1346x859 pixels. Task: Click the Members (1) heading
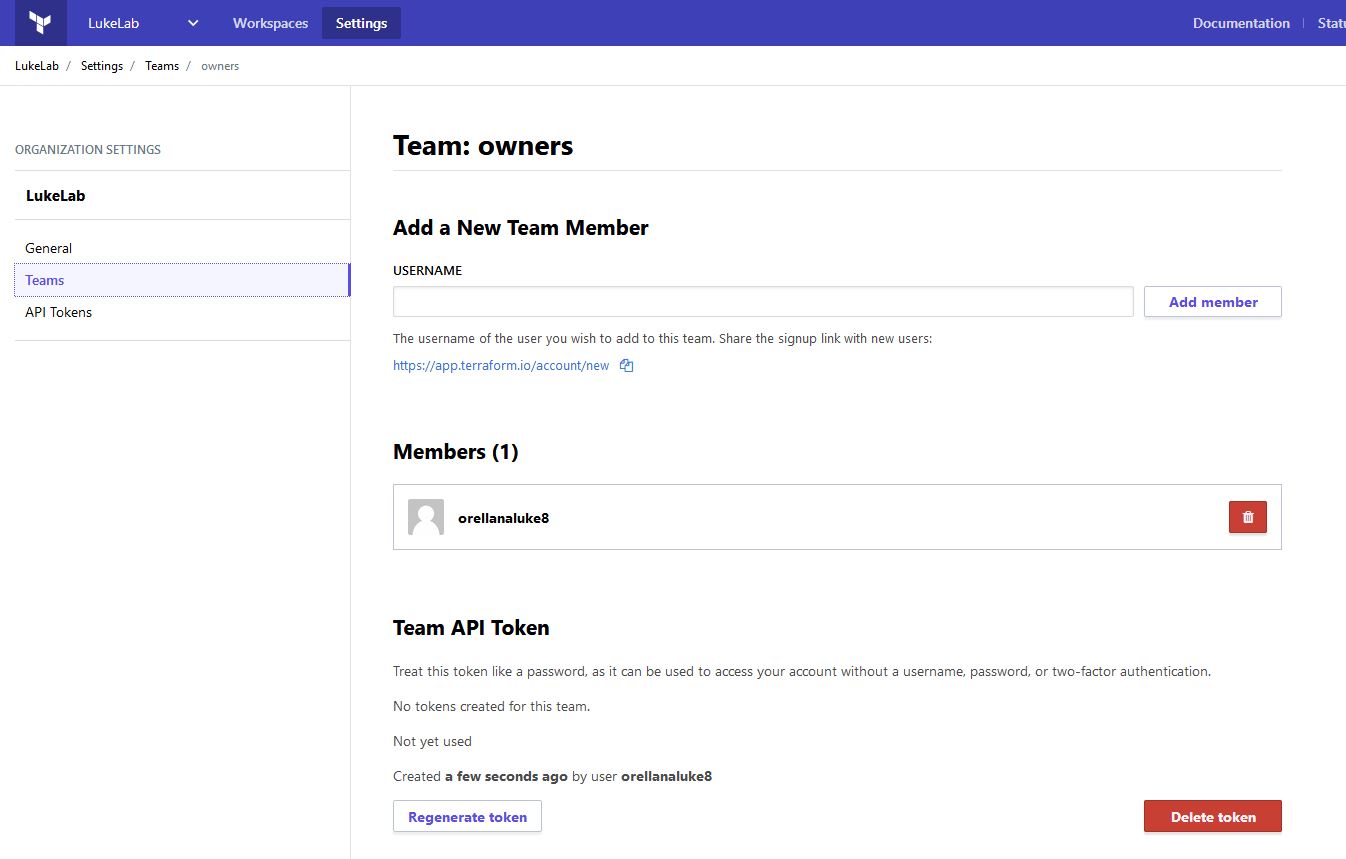[456, 452]
